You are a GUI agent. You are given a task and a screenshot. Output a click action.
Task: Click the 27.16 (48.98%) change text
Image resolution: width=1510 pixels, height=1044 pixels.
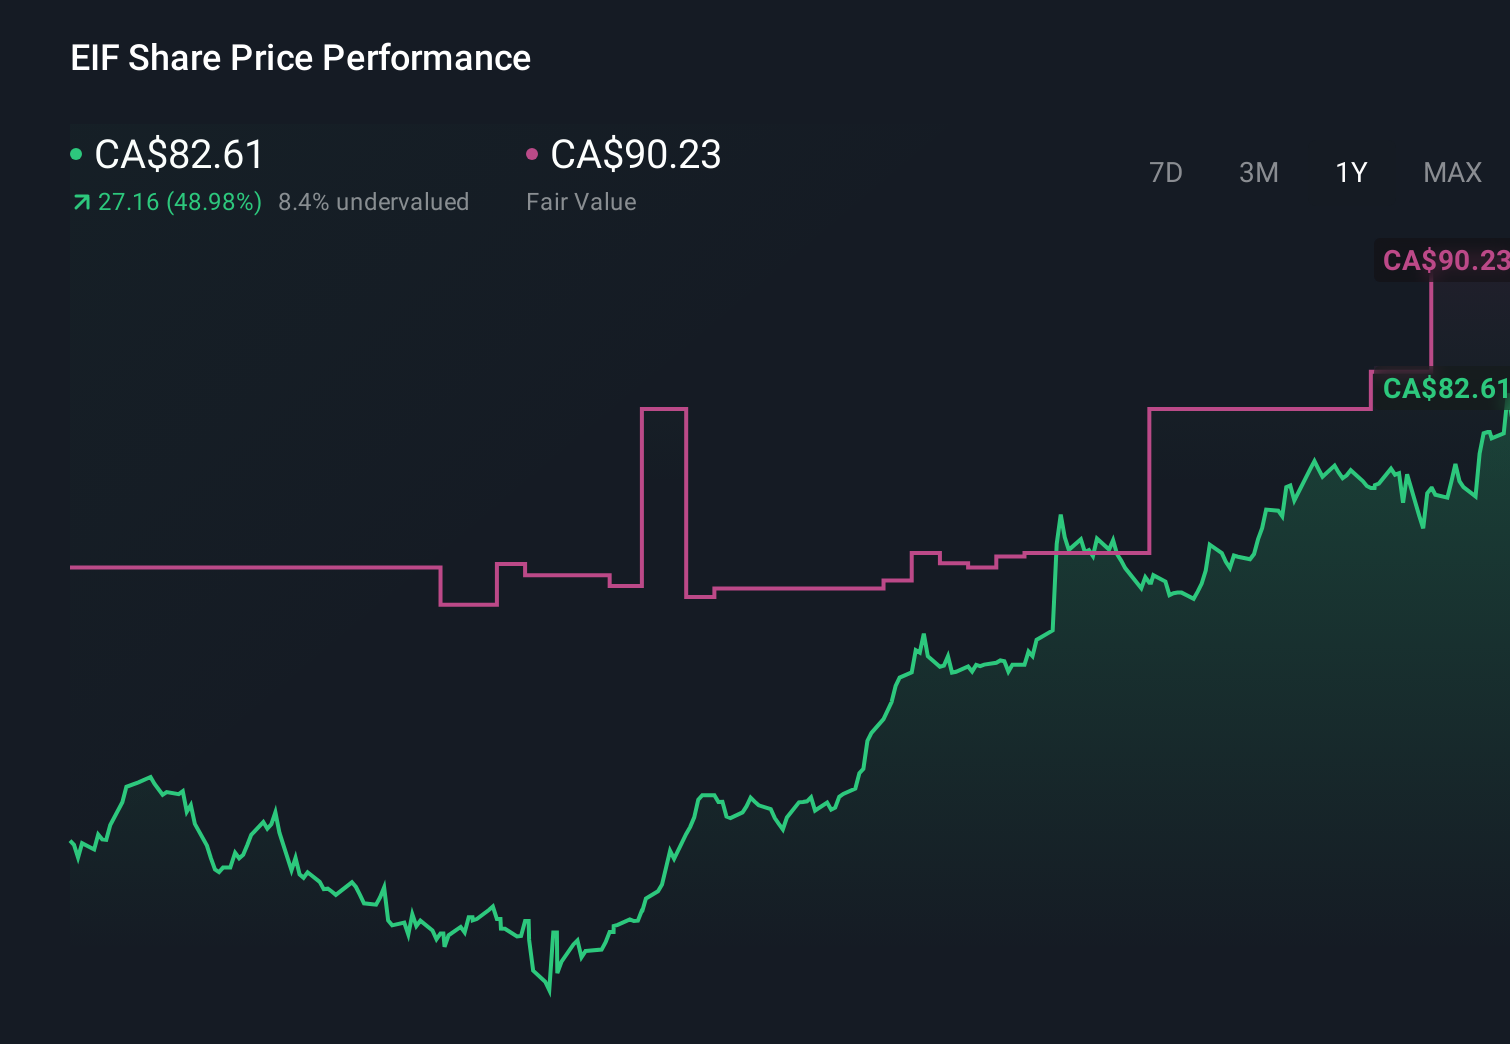[x=178, y=201]
